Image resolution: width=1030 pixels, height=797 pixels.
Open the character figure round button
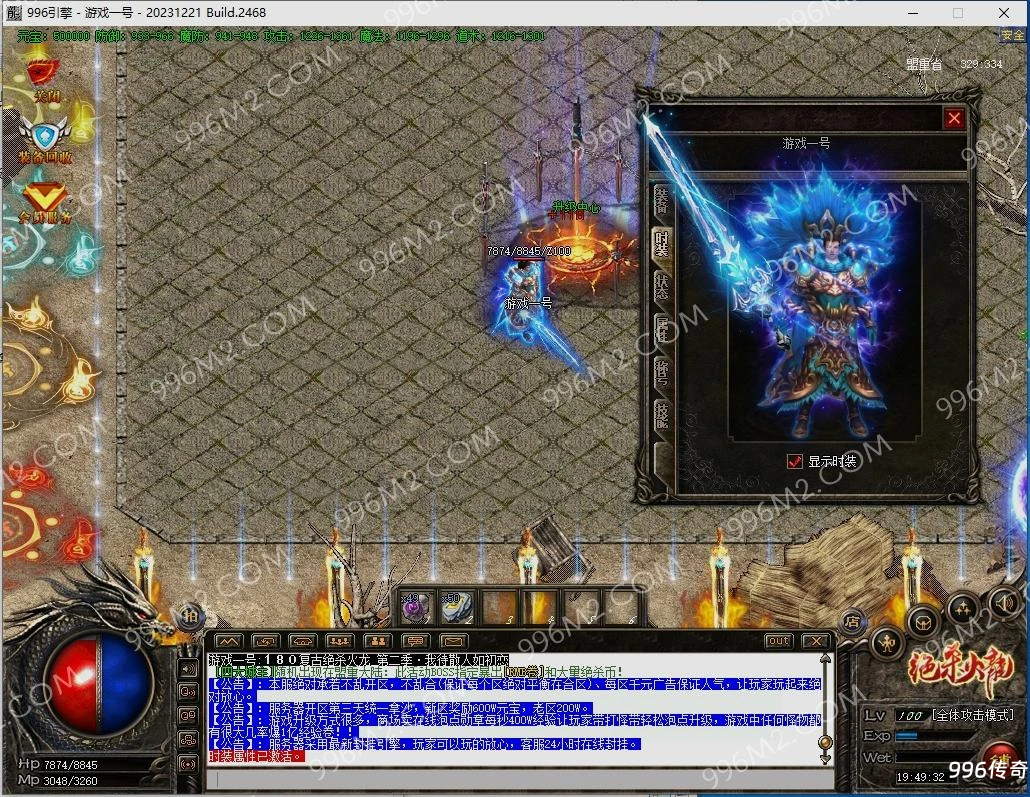point(887,643)
